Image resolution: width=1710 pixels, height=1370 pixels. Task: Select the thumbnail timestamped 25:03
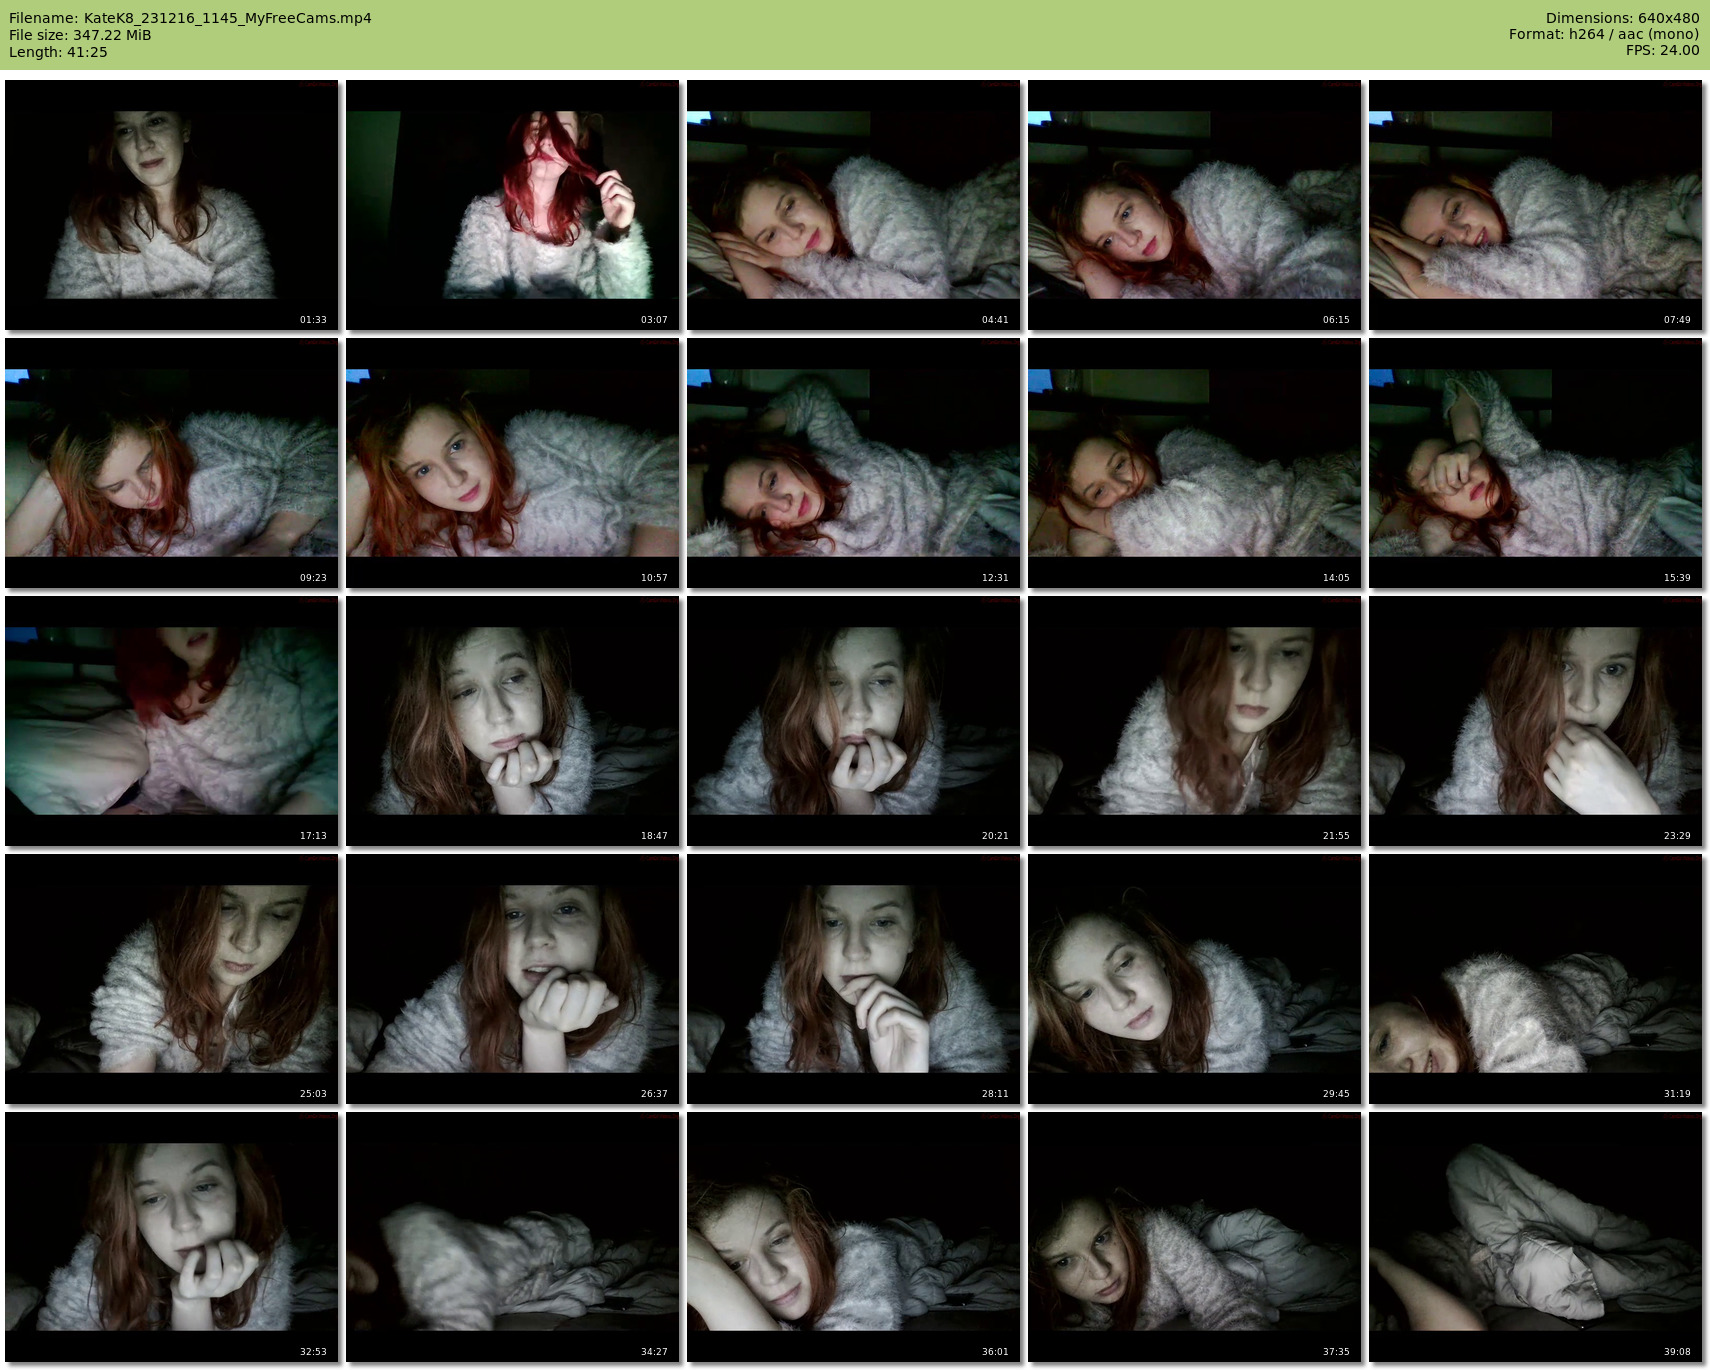click(x=171, y=979)
